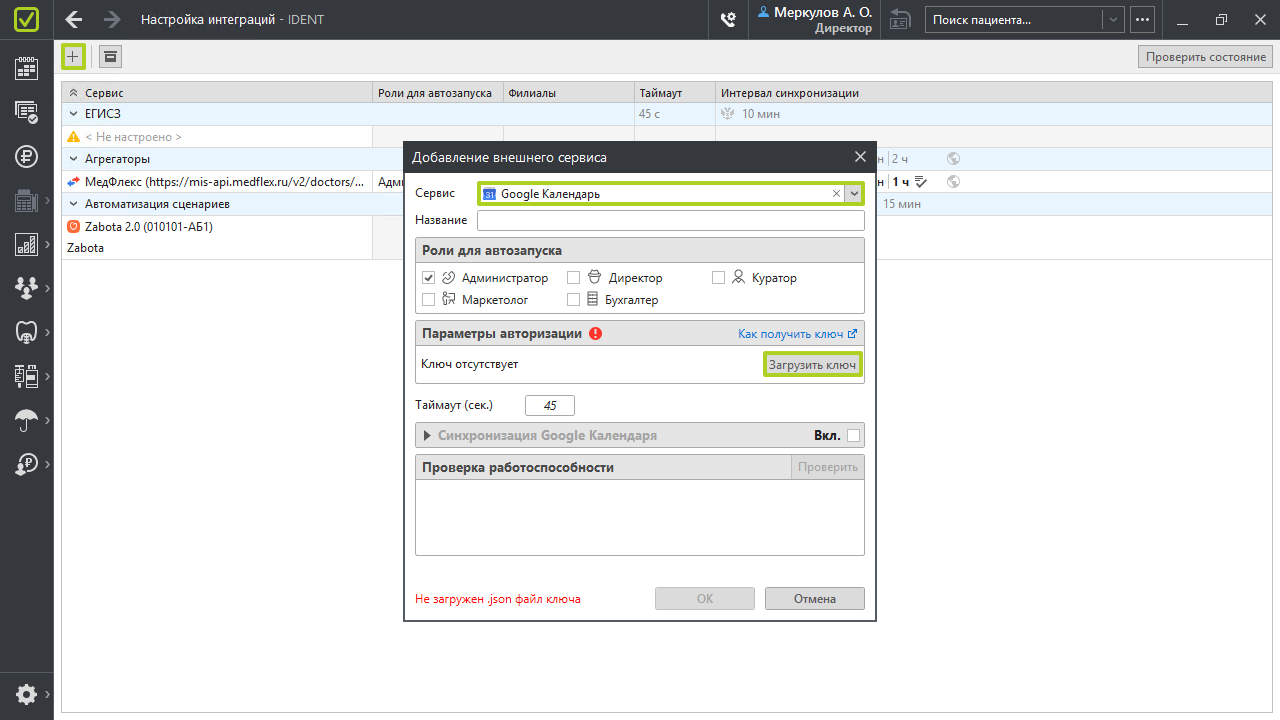Close the Добавление внешнего сервиса dialog
The height and width of the screenshot is (720, 1280).
pyautogui.click(x=860, y=157)
